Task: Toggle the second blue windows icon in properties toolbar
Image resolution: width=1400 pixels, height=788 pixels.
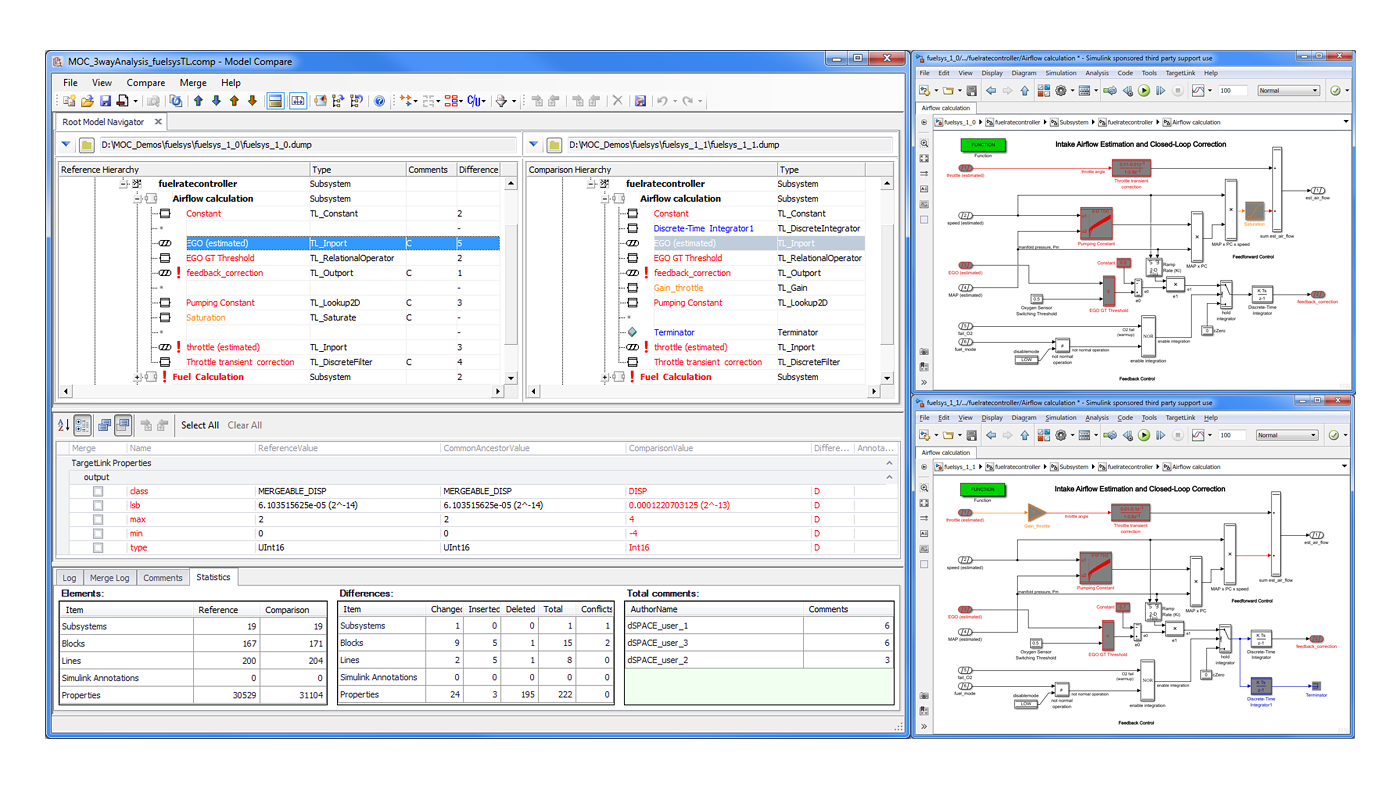Action: [x=122, y=425]
